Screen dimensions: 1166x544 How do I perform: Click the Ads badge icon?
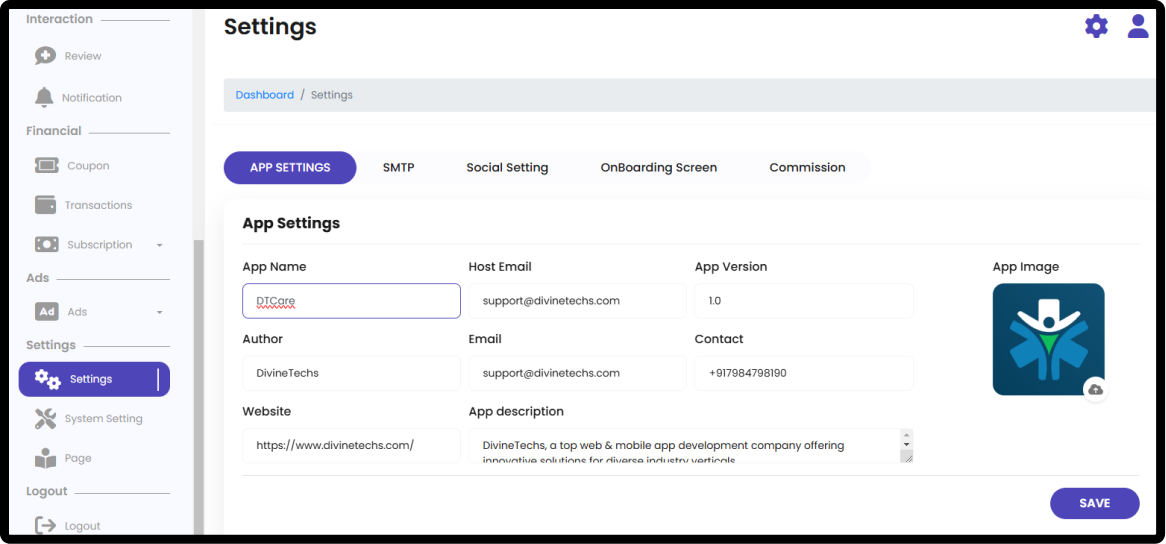click(47, 311)
